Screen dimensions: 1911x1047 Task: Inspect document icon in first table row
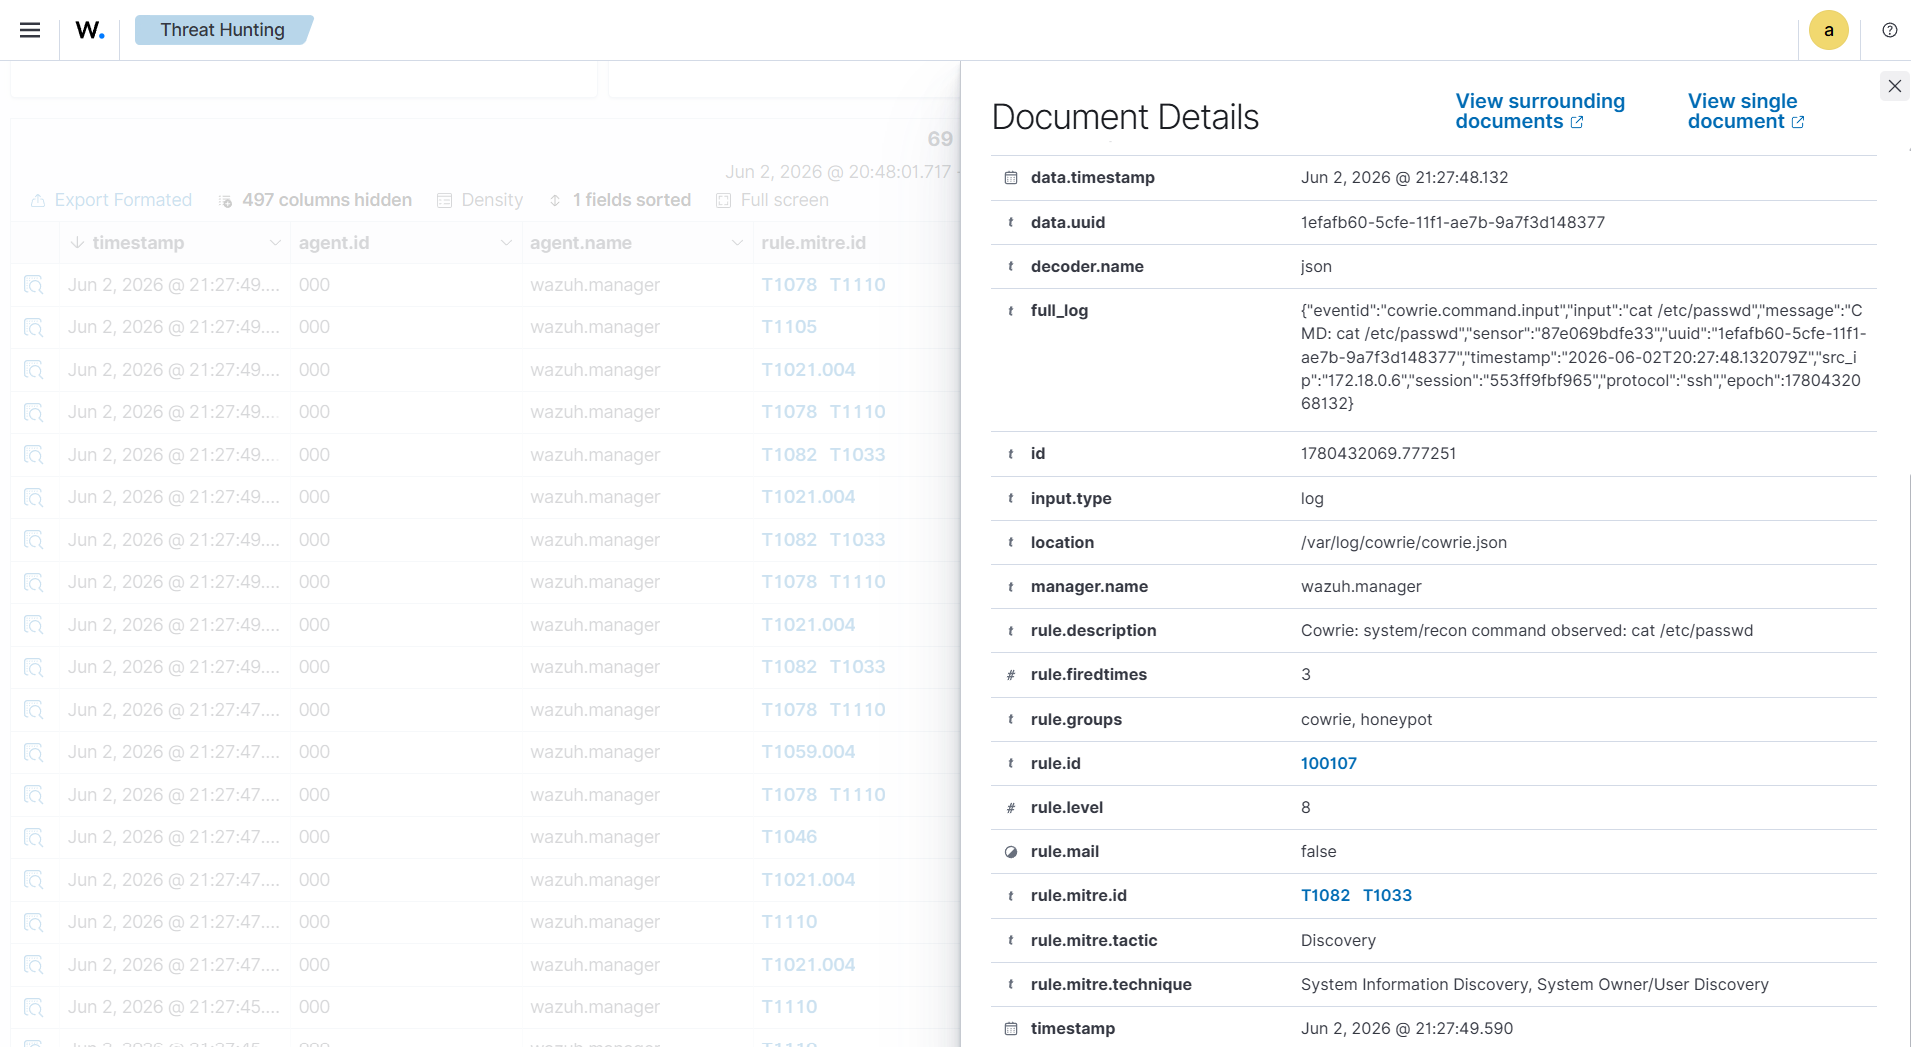click(x=33, y=285)
